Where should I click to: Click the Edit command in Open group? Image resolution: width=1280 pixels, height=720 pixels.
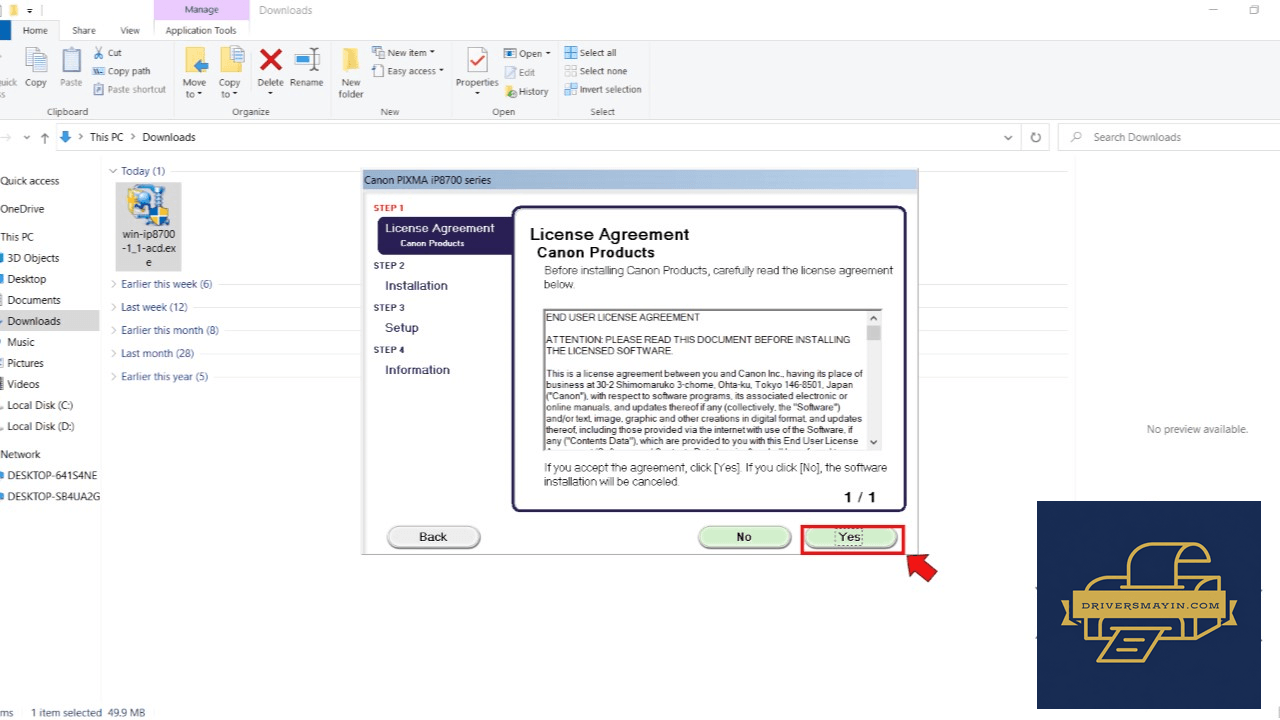point(519,72)
